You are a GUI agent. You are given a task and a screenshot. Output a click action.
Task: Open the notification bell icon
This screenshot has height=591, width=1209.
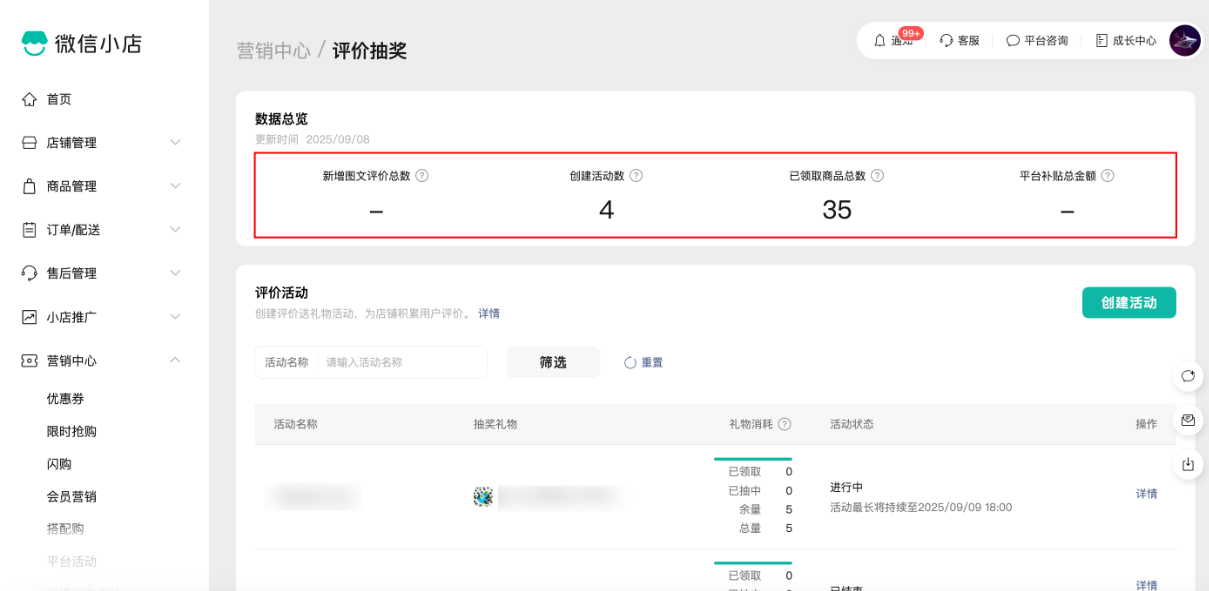(880, 41)
